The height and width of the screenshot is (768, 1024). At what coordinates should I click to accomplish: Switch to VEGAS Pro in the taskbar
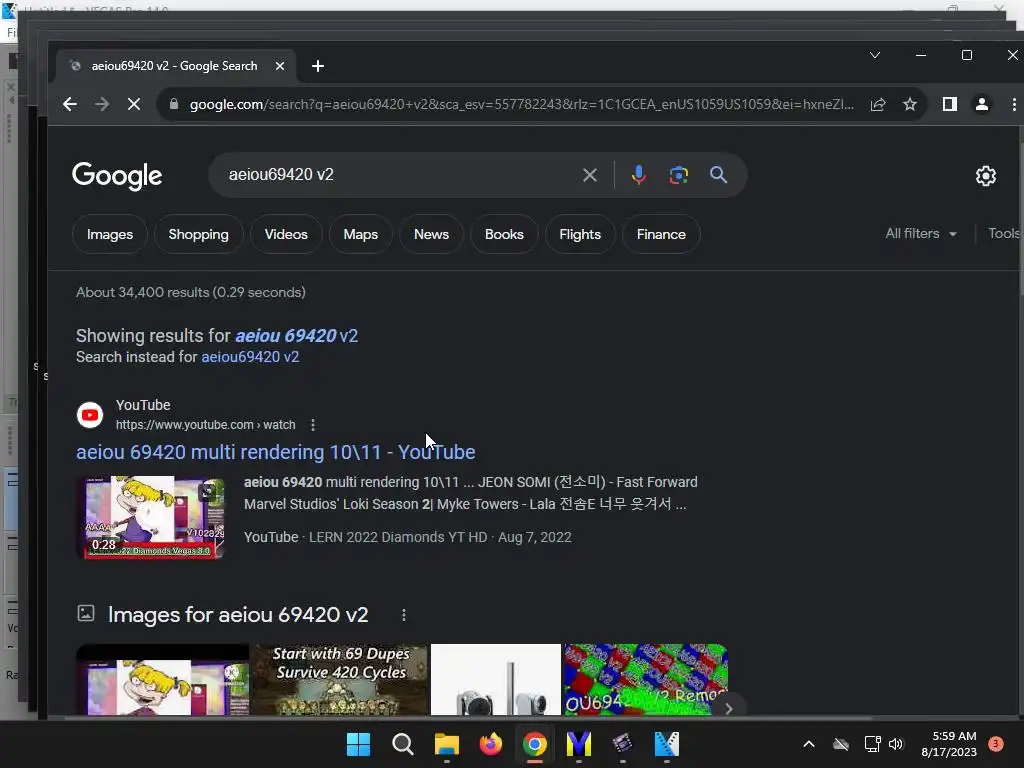point(667,744)
